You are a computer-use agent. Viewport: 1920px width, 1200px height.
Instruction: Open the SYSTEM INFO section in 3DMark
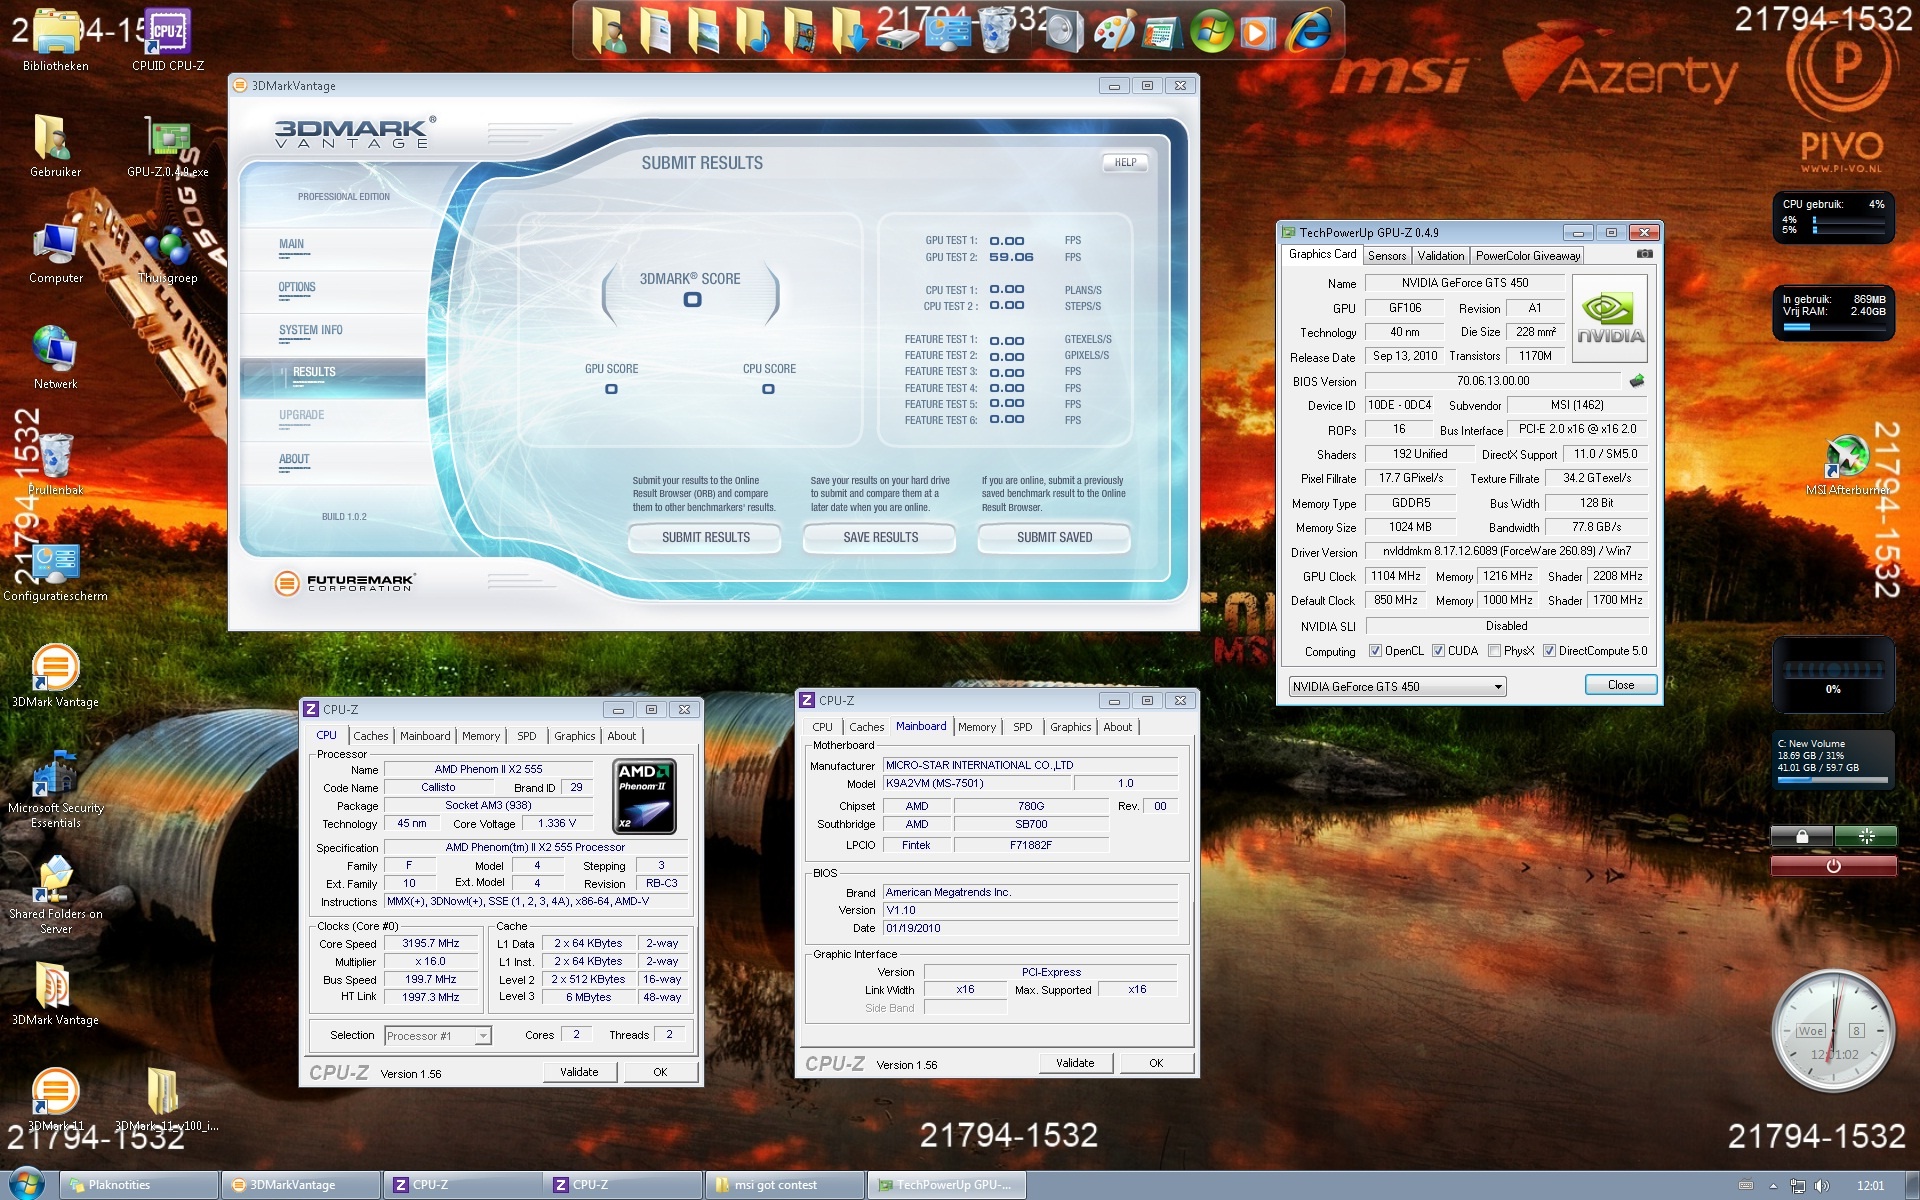pyautogui.click(x=310, y=331)
